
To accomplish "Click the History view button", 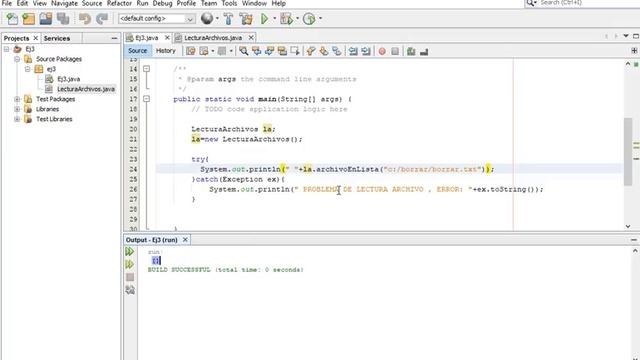I will click(165, 51).
